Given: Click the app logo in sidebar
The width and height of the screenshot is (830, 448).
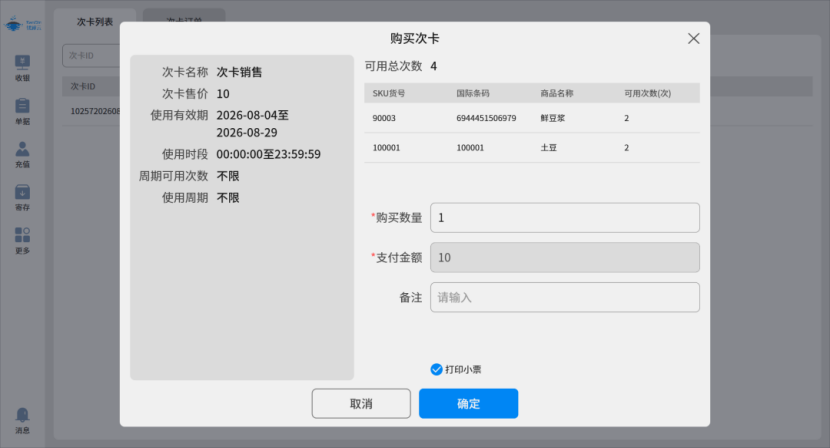Looking at the screenshot, I should (x=23, y=24).
